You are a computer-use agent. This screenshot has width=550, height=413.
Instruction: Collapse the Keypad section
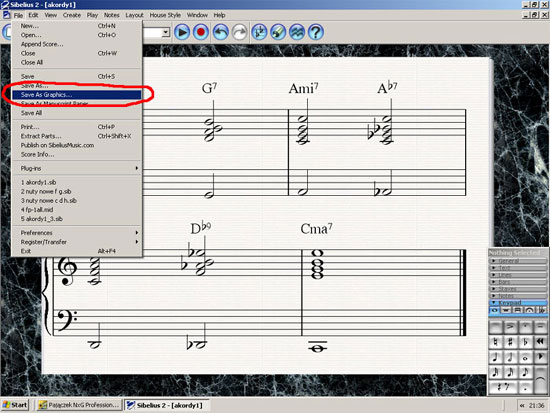(518, 302)
